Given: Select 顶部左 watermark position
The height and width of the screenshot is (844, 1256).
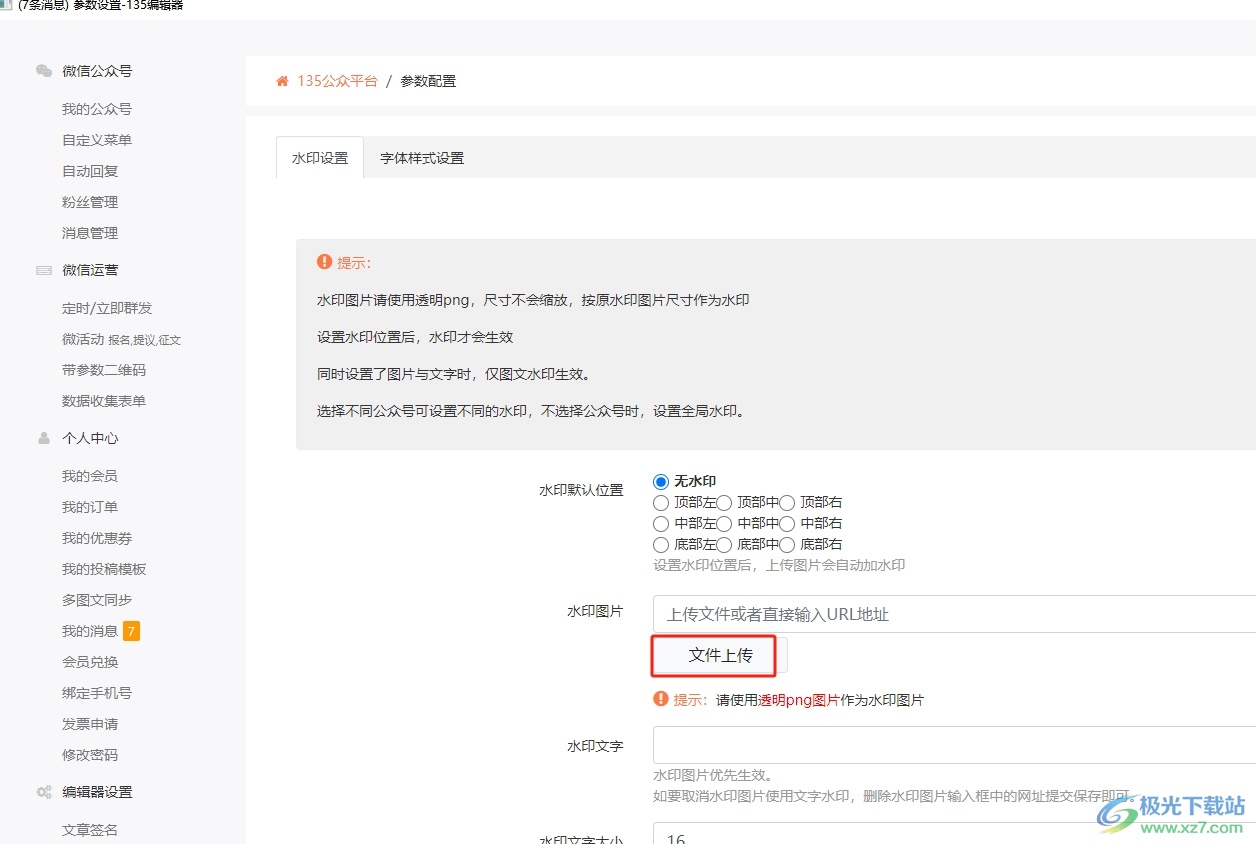Looking at the screenshot, I should pyautogui.click(x=661, y=502).
